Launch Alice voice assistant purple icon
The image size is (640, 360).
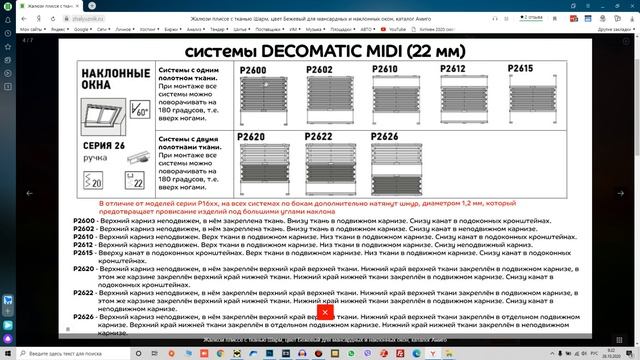coord(8,339)
